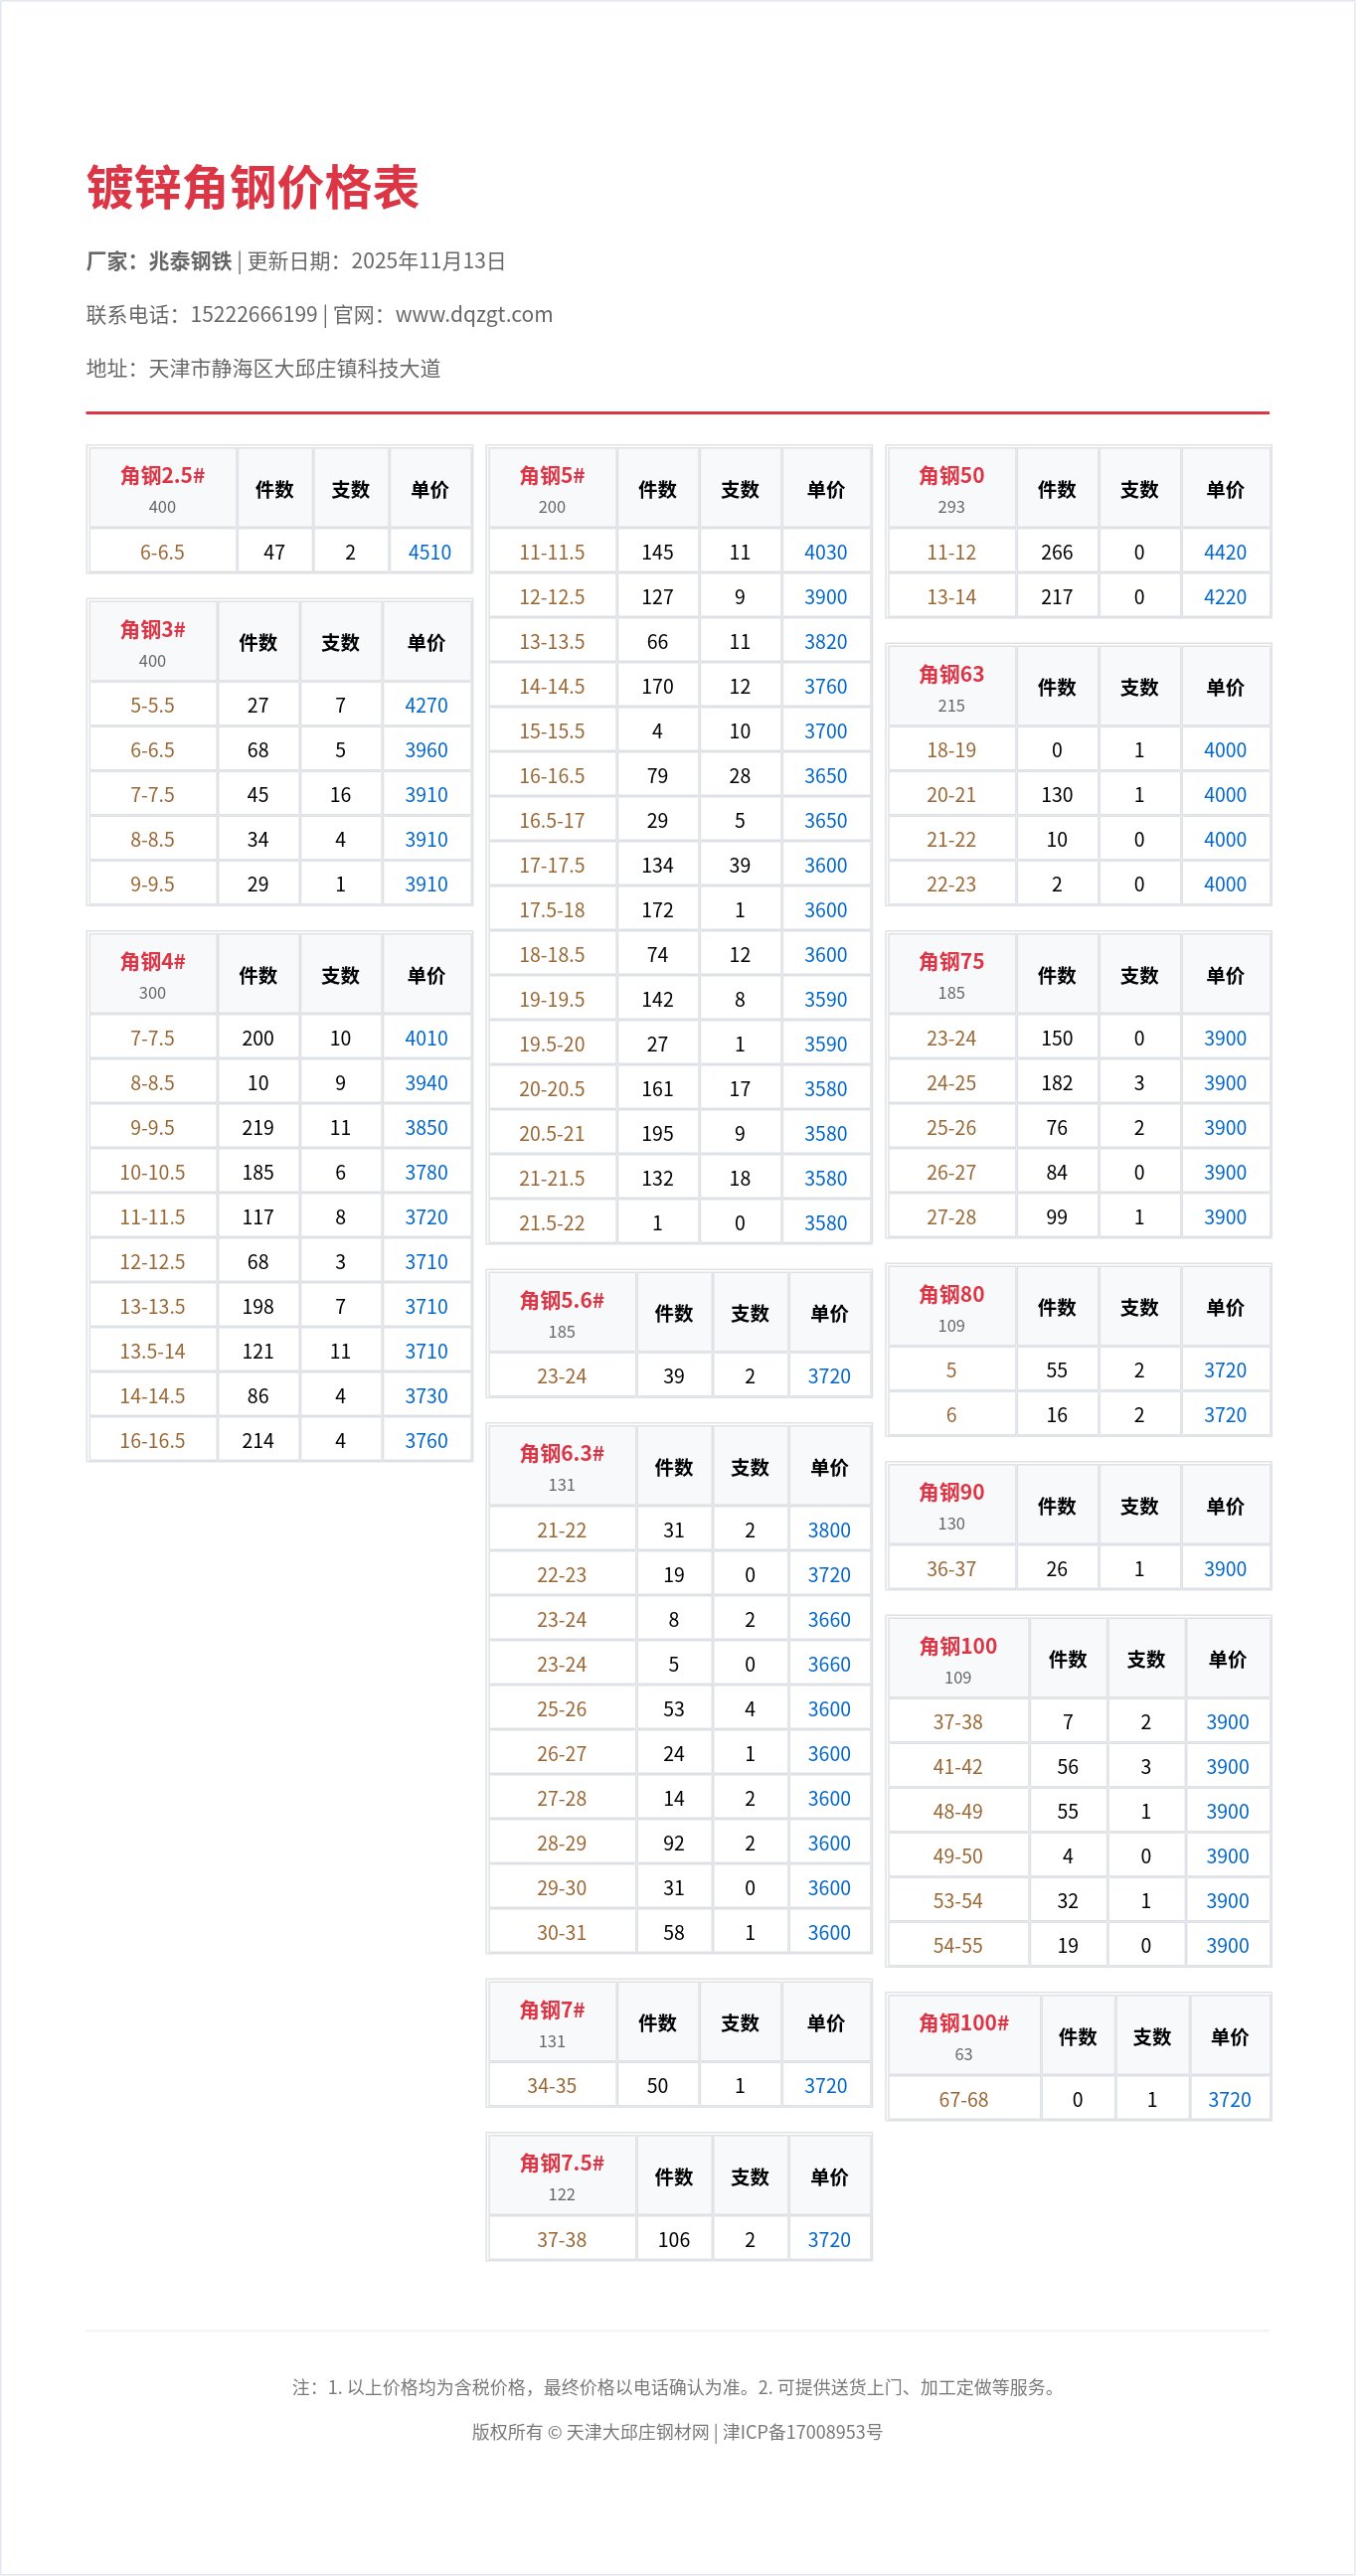This screenshot has height=2576, width=1357.
Task: Click spec 67-68 in 角钢100# table
Action: coord(964,2100)
